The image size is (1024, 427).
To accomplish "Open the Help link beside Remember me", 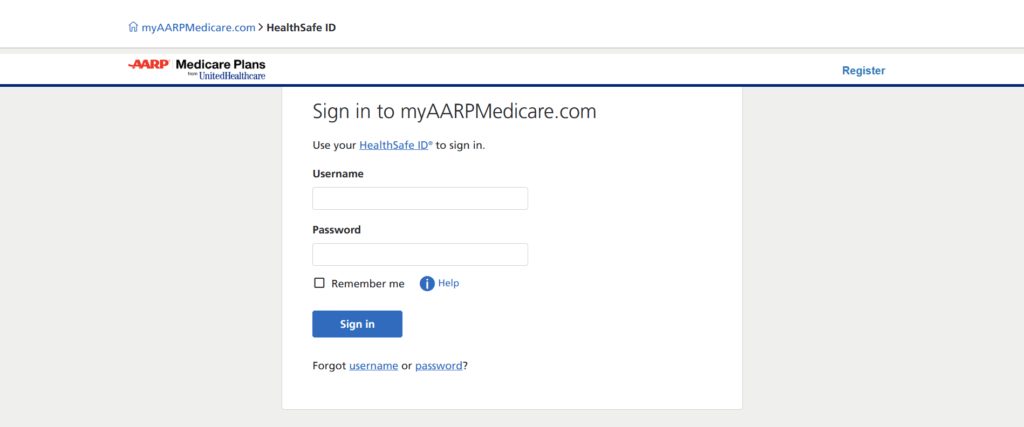I will pos(449,283).
